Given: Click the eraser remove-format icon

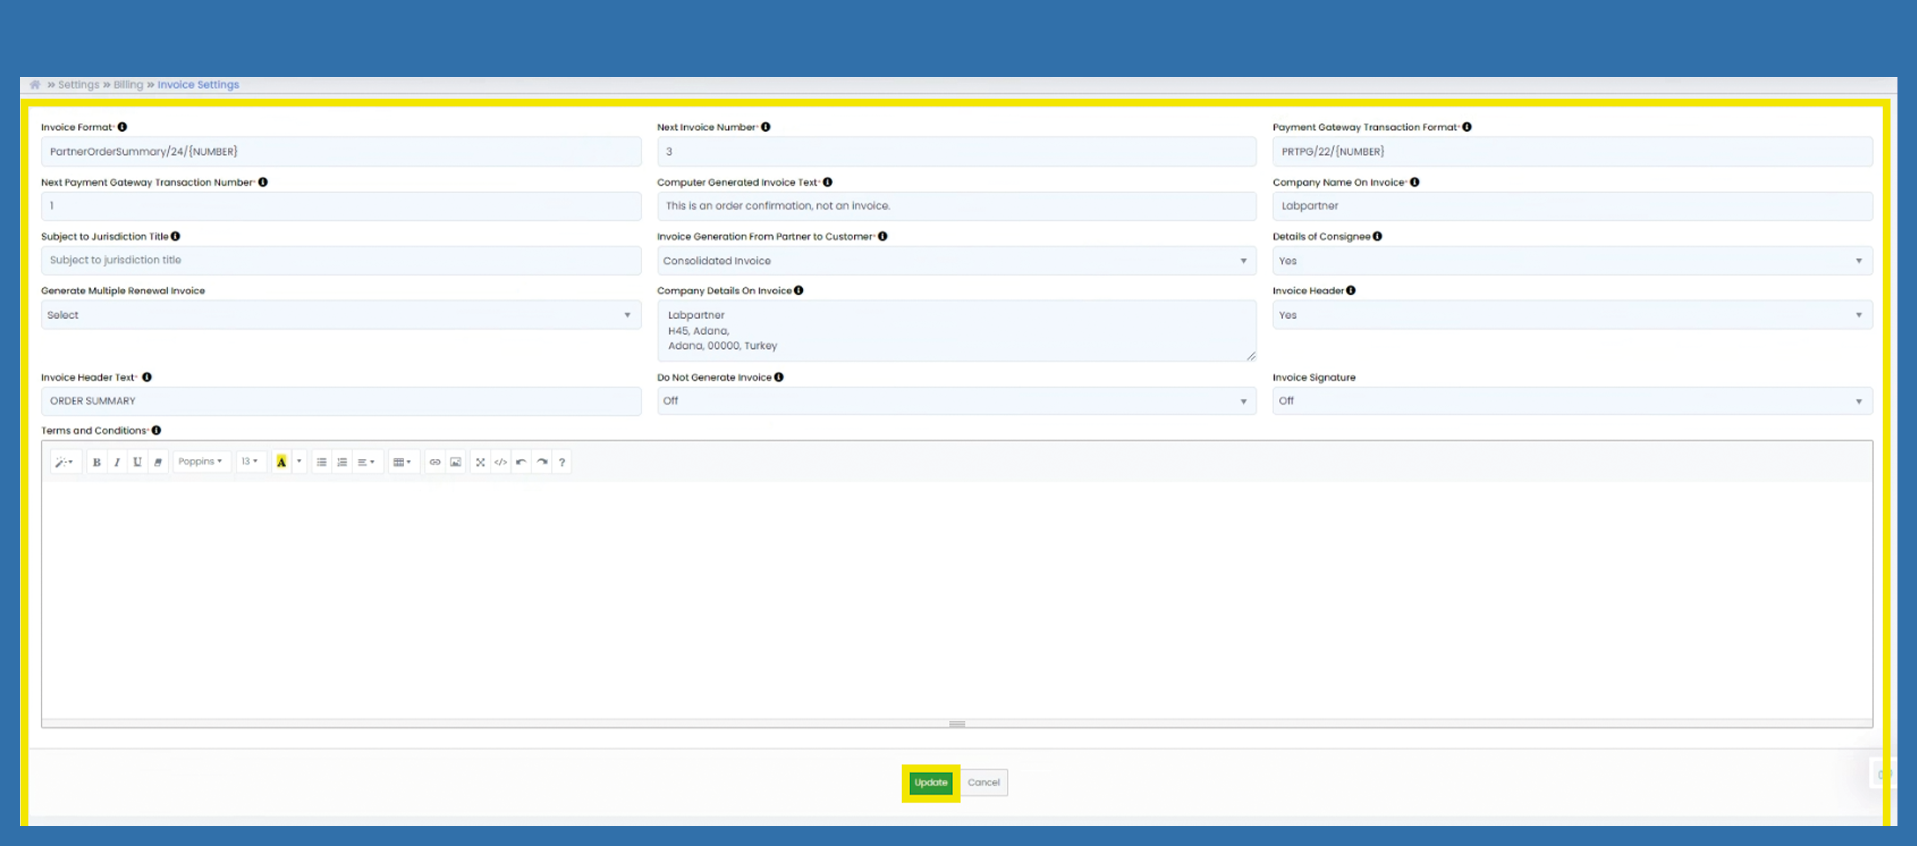Looking at the screenshot, I should [x=158, y=462].
